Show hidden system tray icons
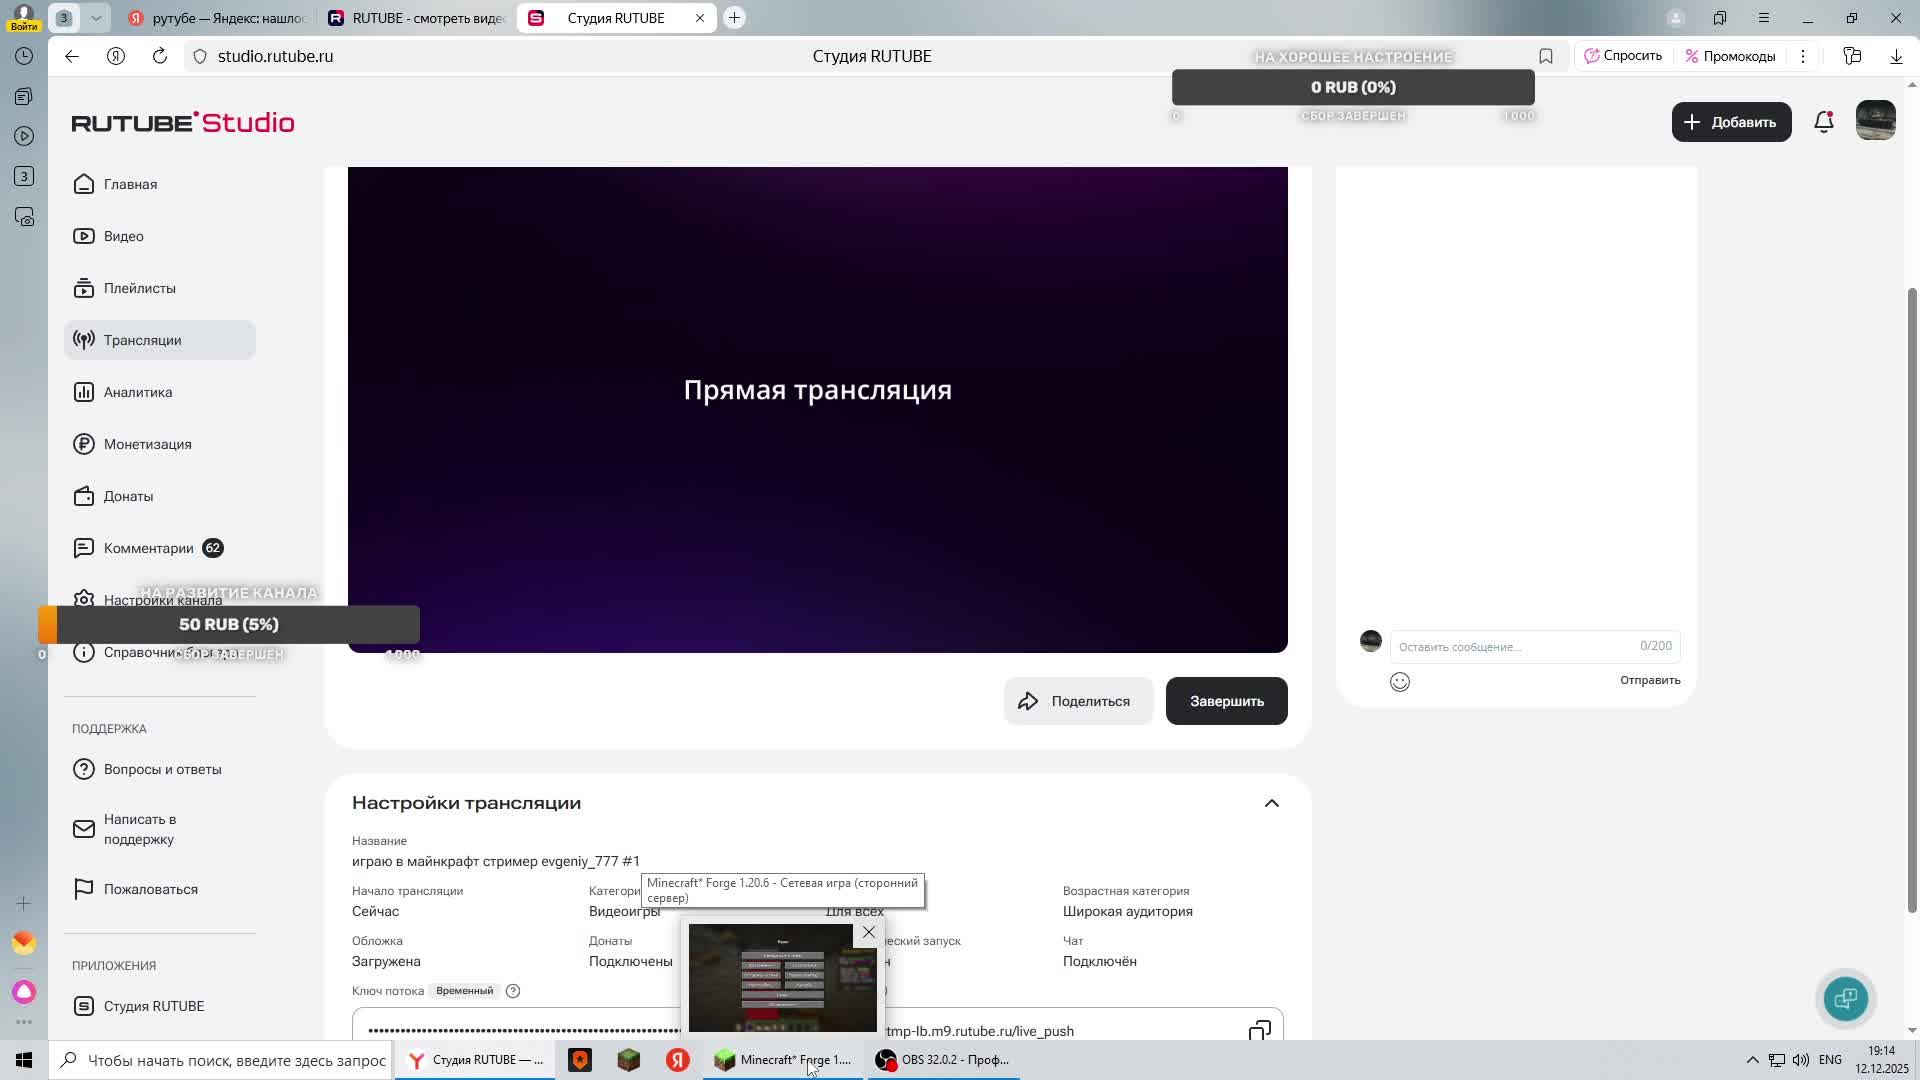Image resolution: width=1920 pixels, height=1080 pixels. click(x=1752, y=1060)
